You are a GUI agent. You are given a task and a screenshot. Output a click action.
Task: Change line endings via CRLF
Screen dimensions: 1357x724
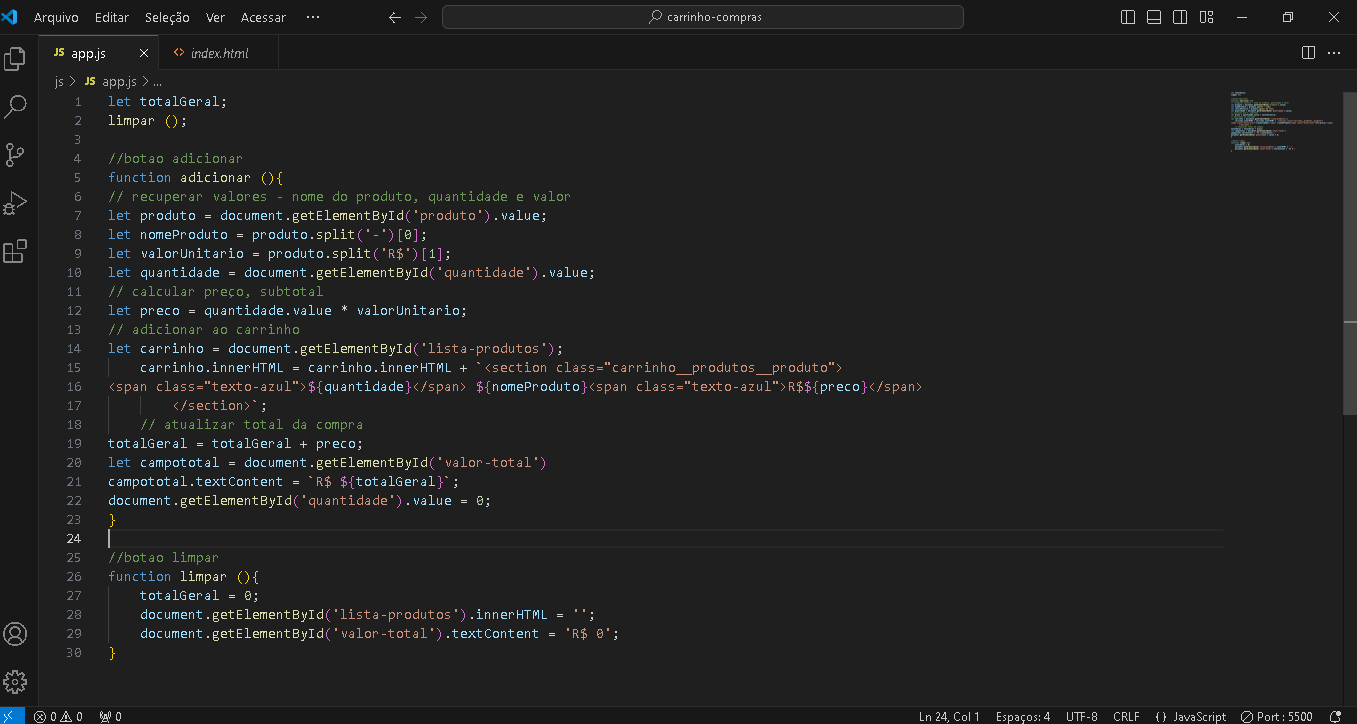pyautogui.click(x=1126, y=716)
